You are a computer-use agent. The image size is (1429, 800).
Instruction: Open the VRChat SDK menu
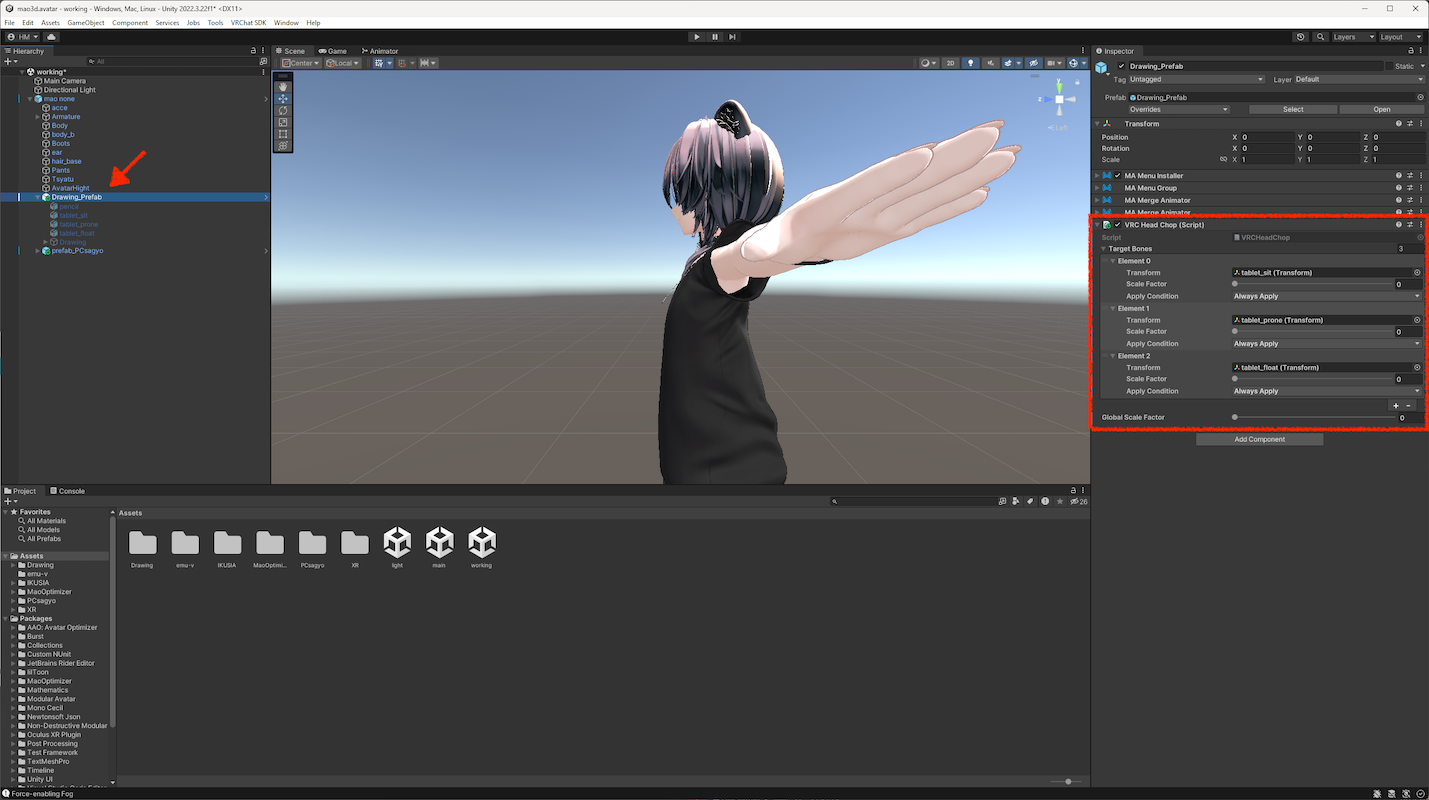pyautogui.click(x=248, y=22)
